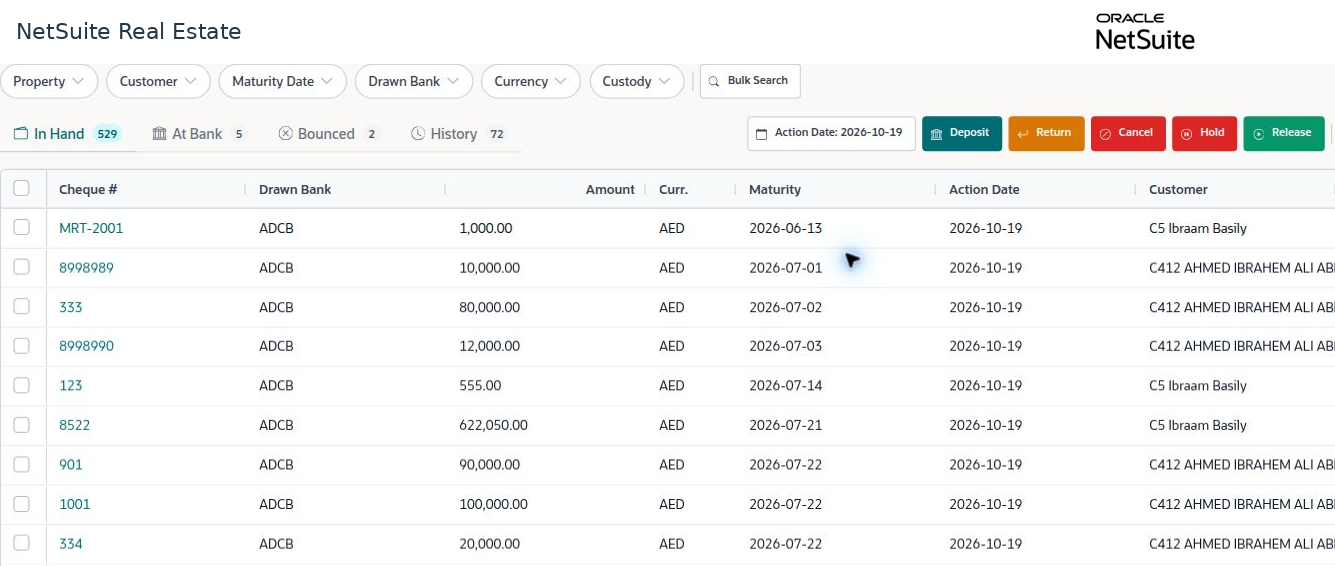Tick the checkbox for cheque 901

pyautogui.click(x=22, y=464)
